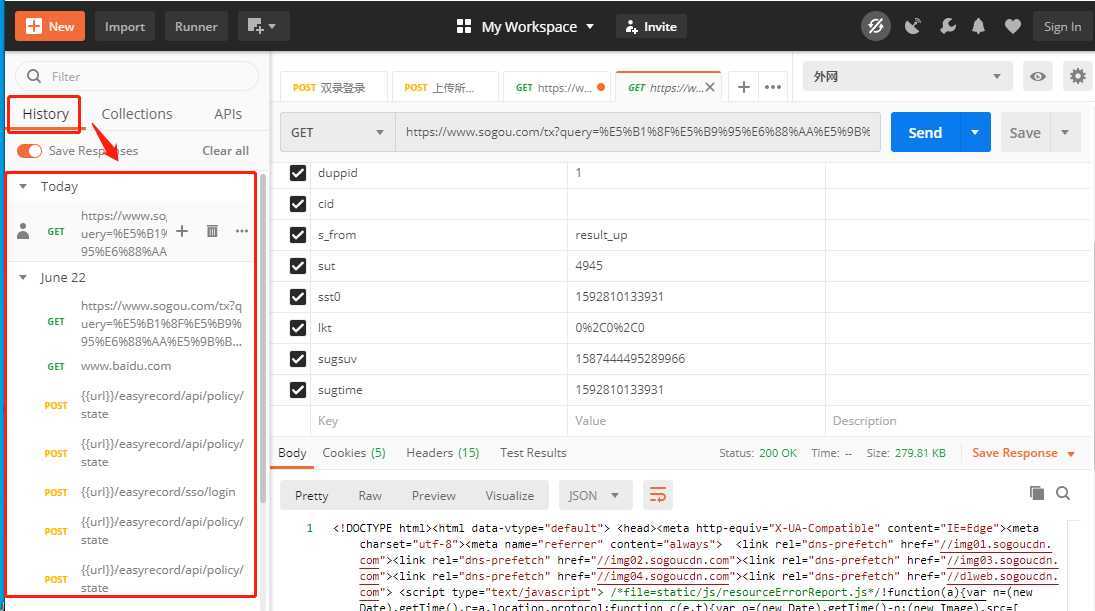Switch to unsaved GET https://w... tab
The width and height of the screenshot is (1095, 611).
pyautogui.click(x=557, y=87)
